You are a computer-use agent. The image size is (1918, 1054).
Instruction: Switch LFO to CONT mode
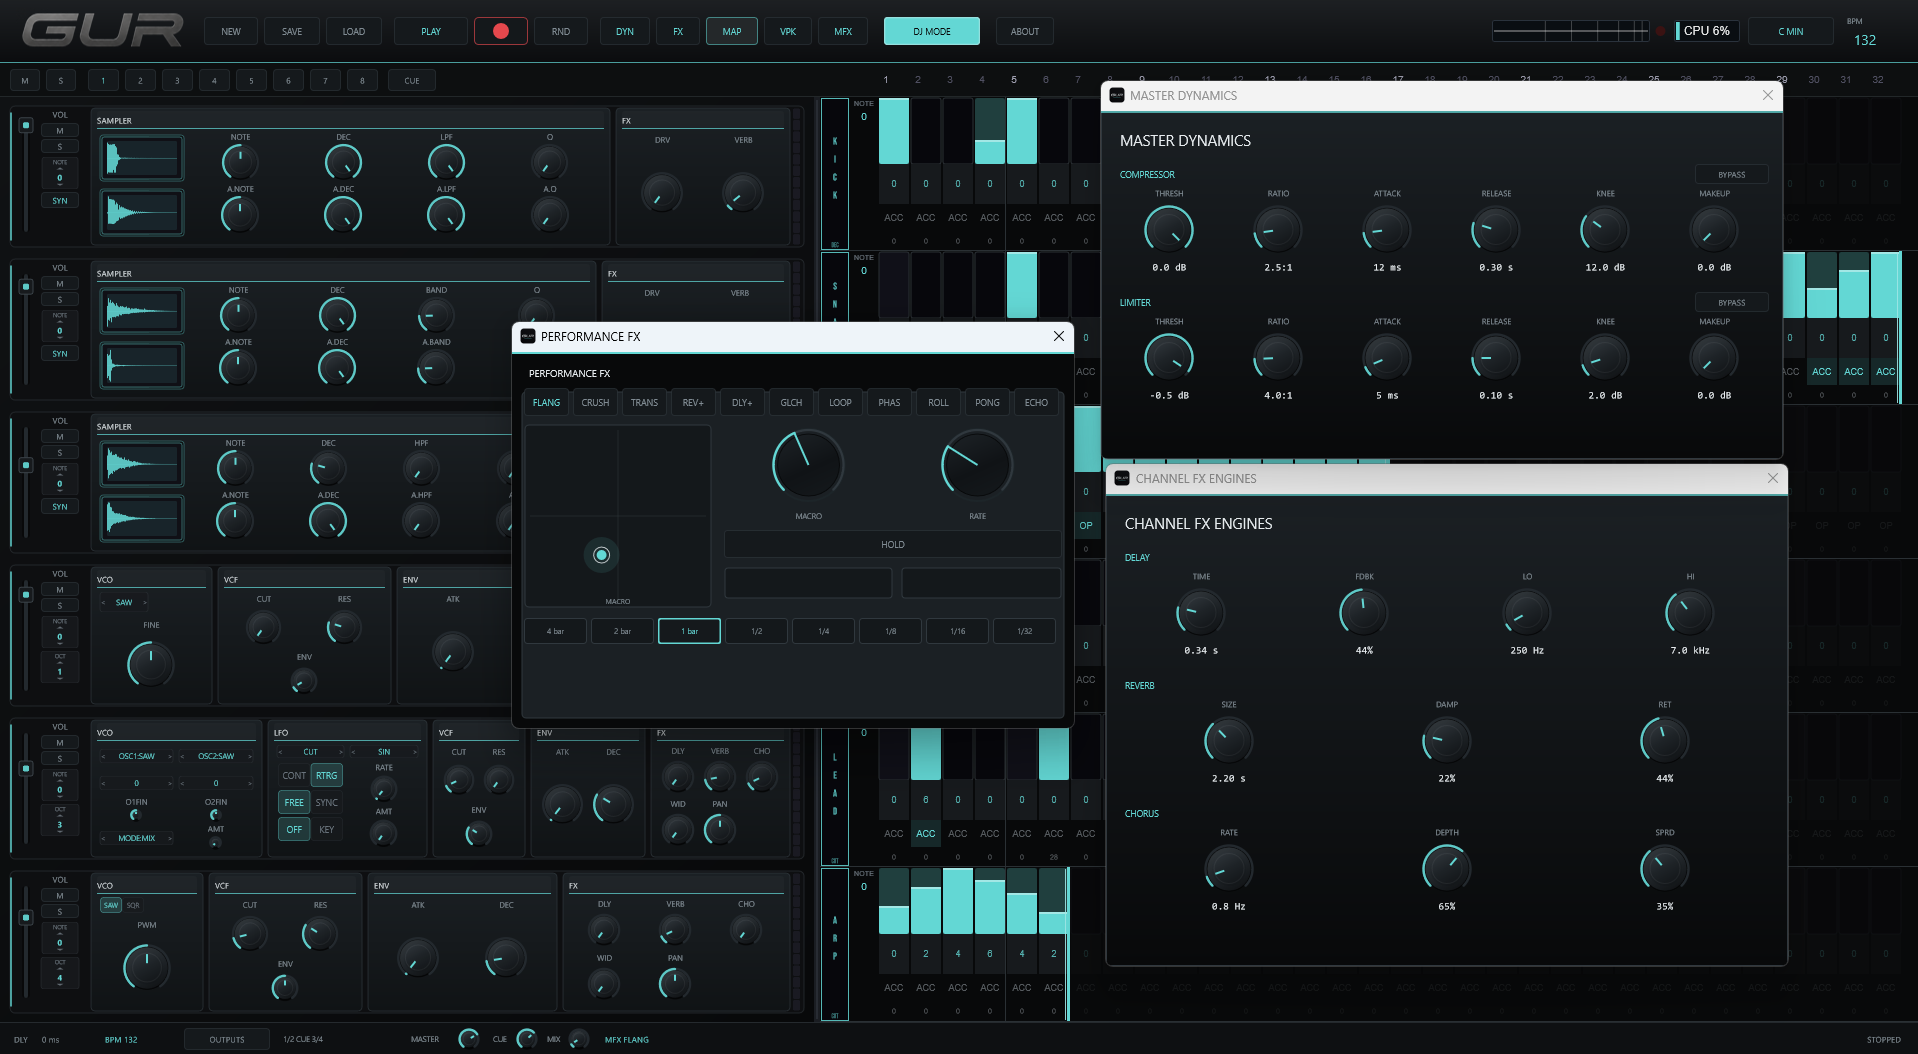[x=294, y=775]
